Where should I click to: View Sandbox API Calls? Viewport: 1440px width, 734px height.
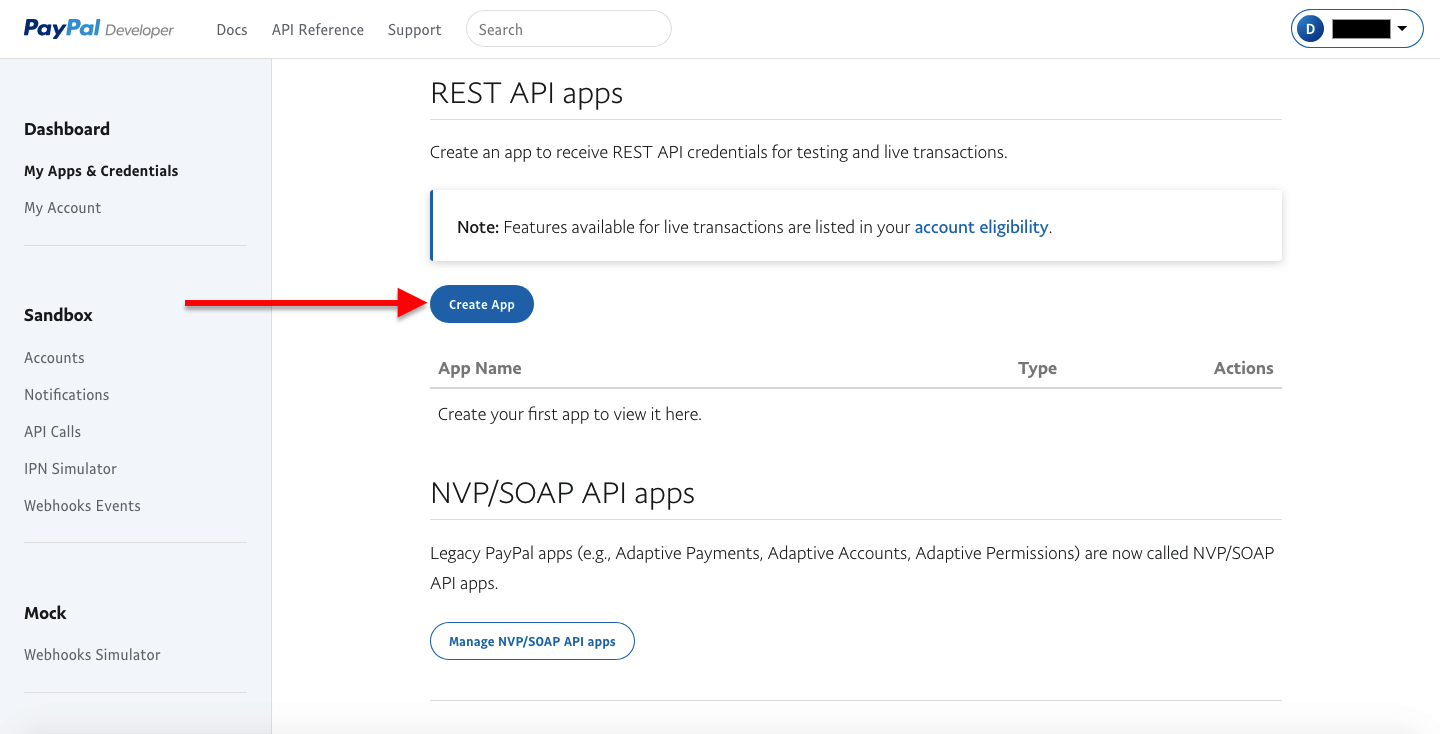pos(53,432)
